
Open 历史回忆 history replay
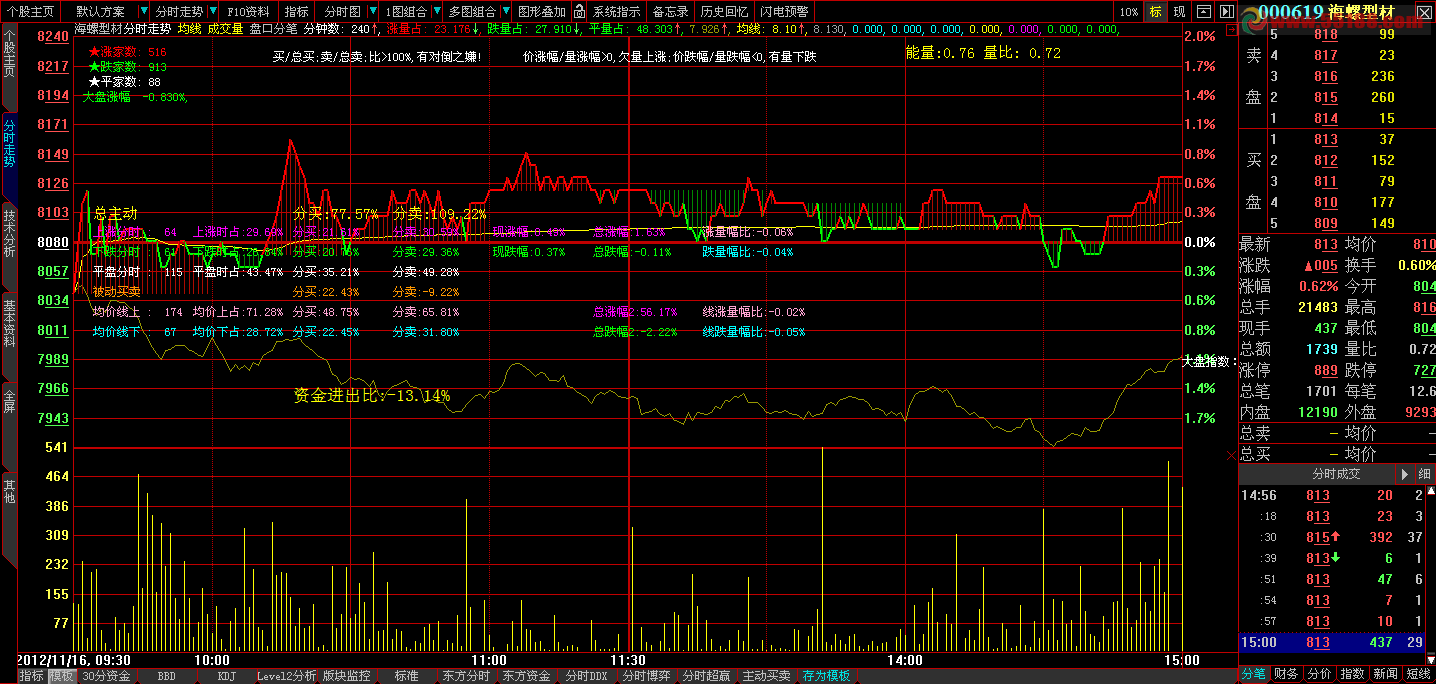tap(723, 11)
